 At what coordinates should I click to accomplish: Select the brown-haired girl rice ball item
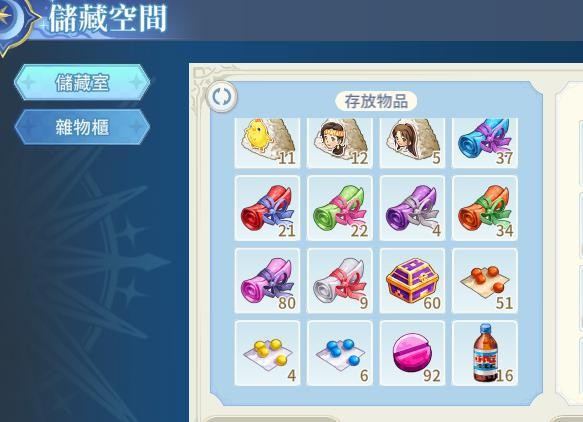coord(412,143)
